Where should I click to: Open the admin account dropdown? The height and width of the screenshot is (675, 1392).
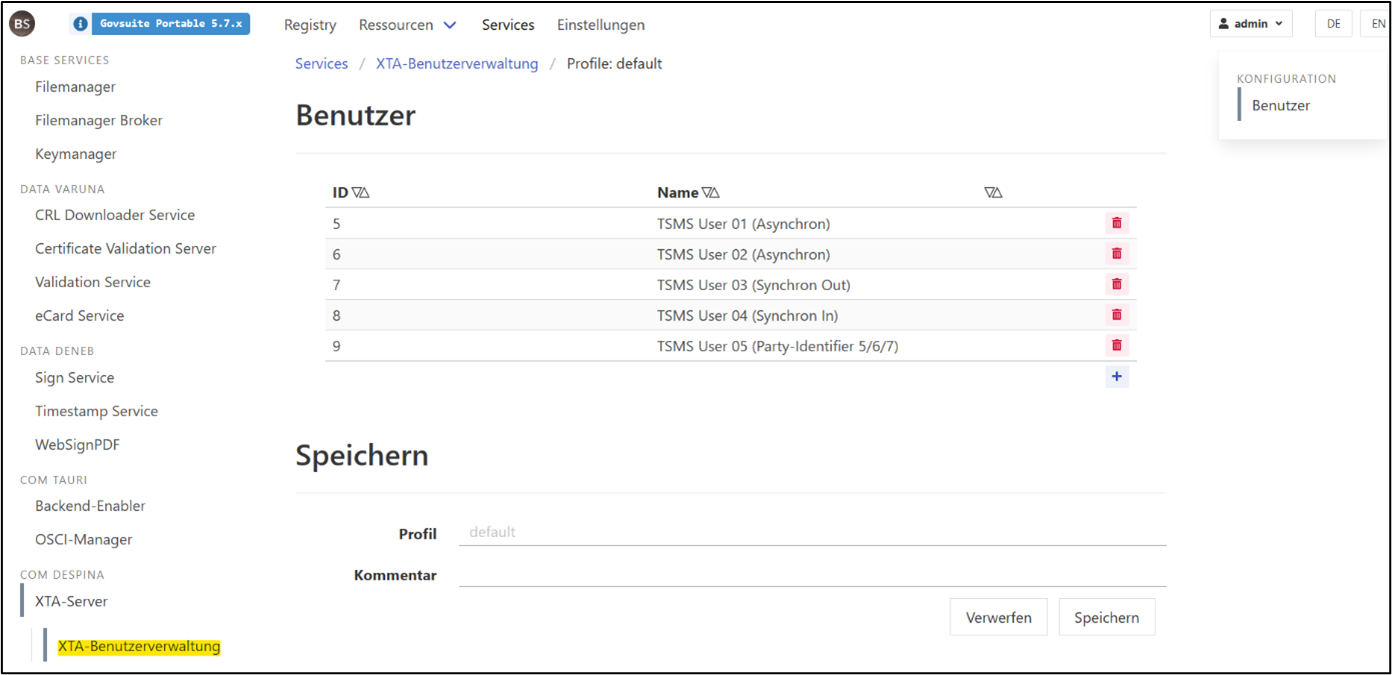1250,23
